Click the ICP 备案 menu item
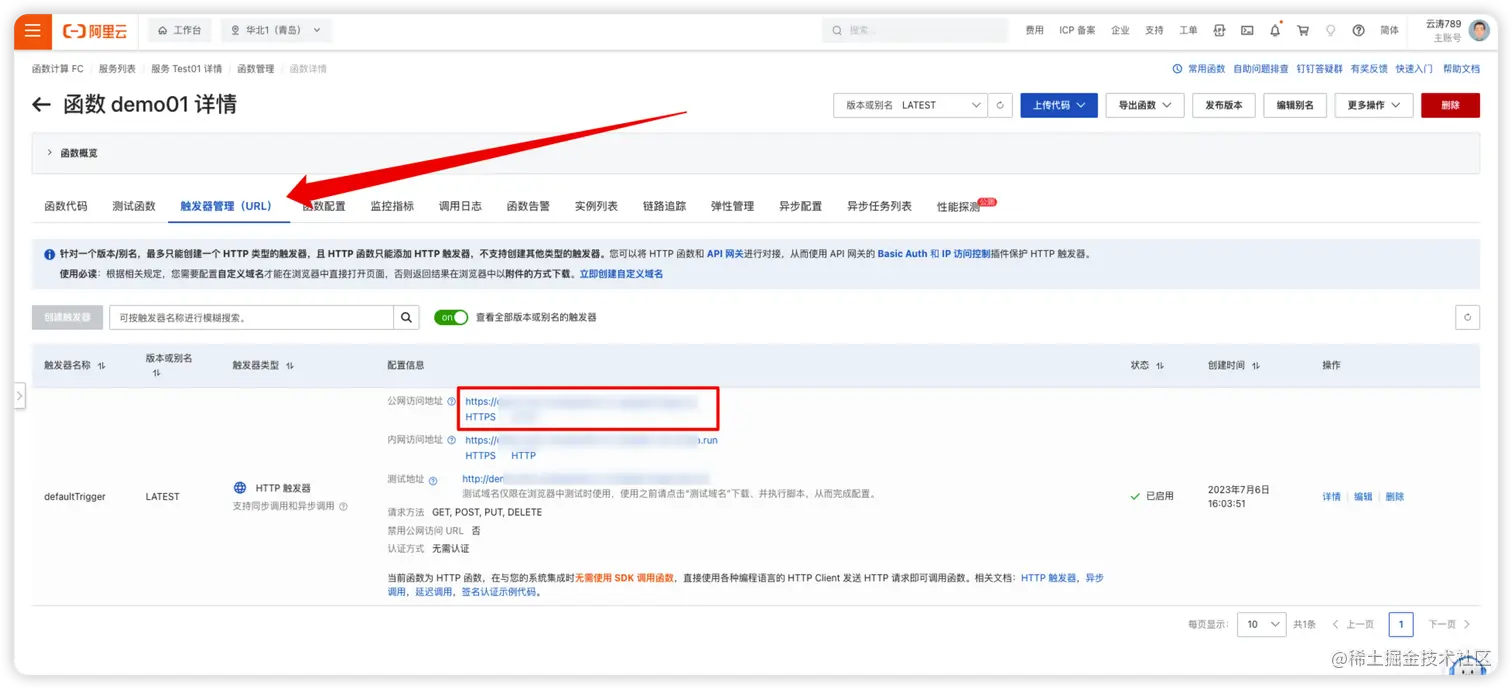This screenshot has height=689, width=1512. (1077, 31)
